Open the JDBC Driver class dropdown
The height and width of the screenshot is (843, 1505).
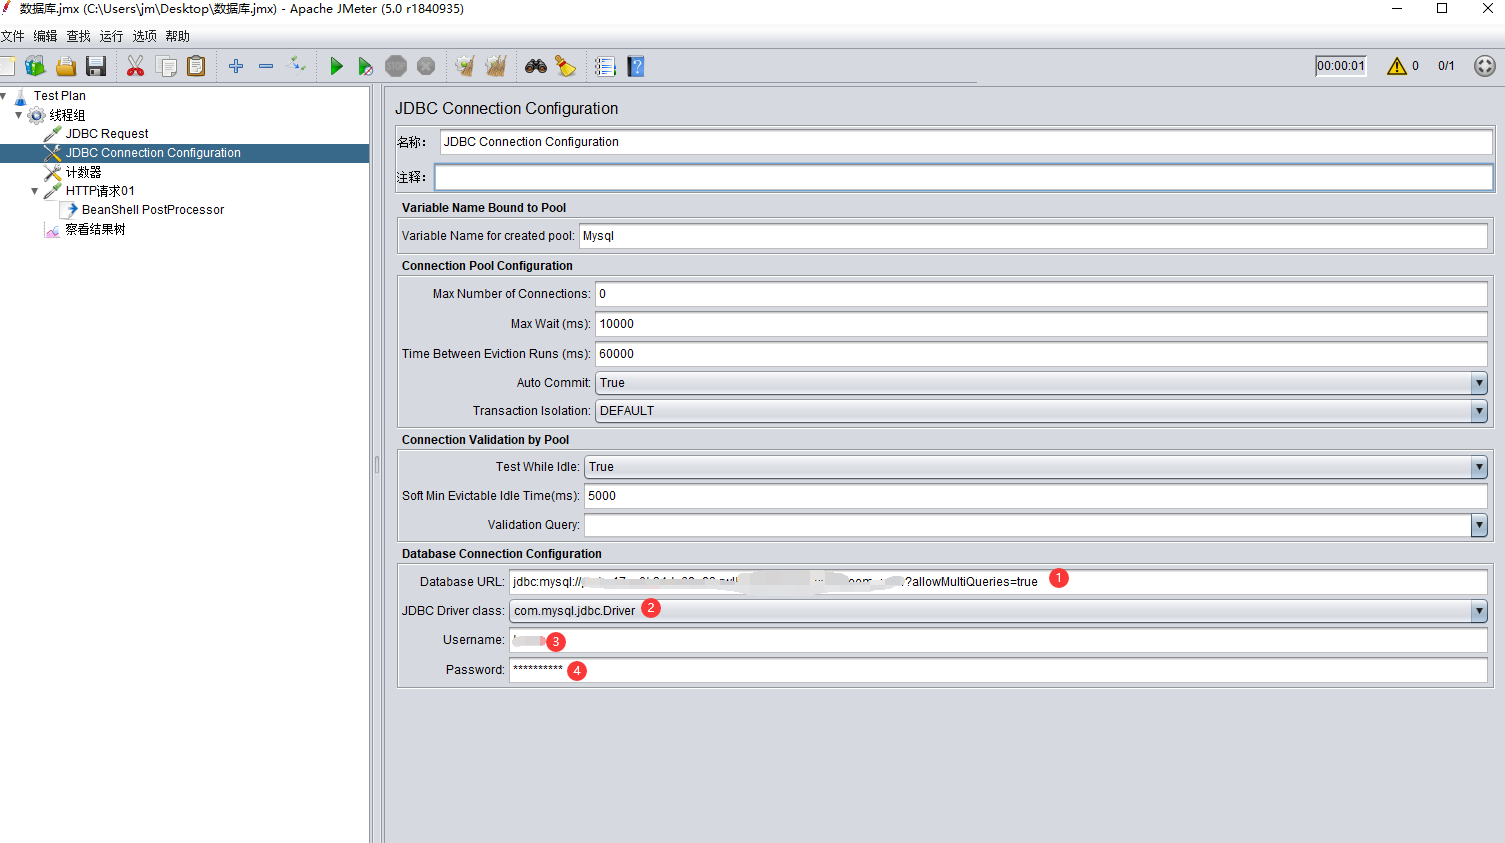pos(1479,611)
